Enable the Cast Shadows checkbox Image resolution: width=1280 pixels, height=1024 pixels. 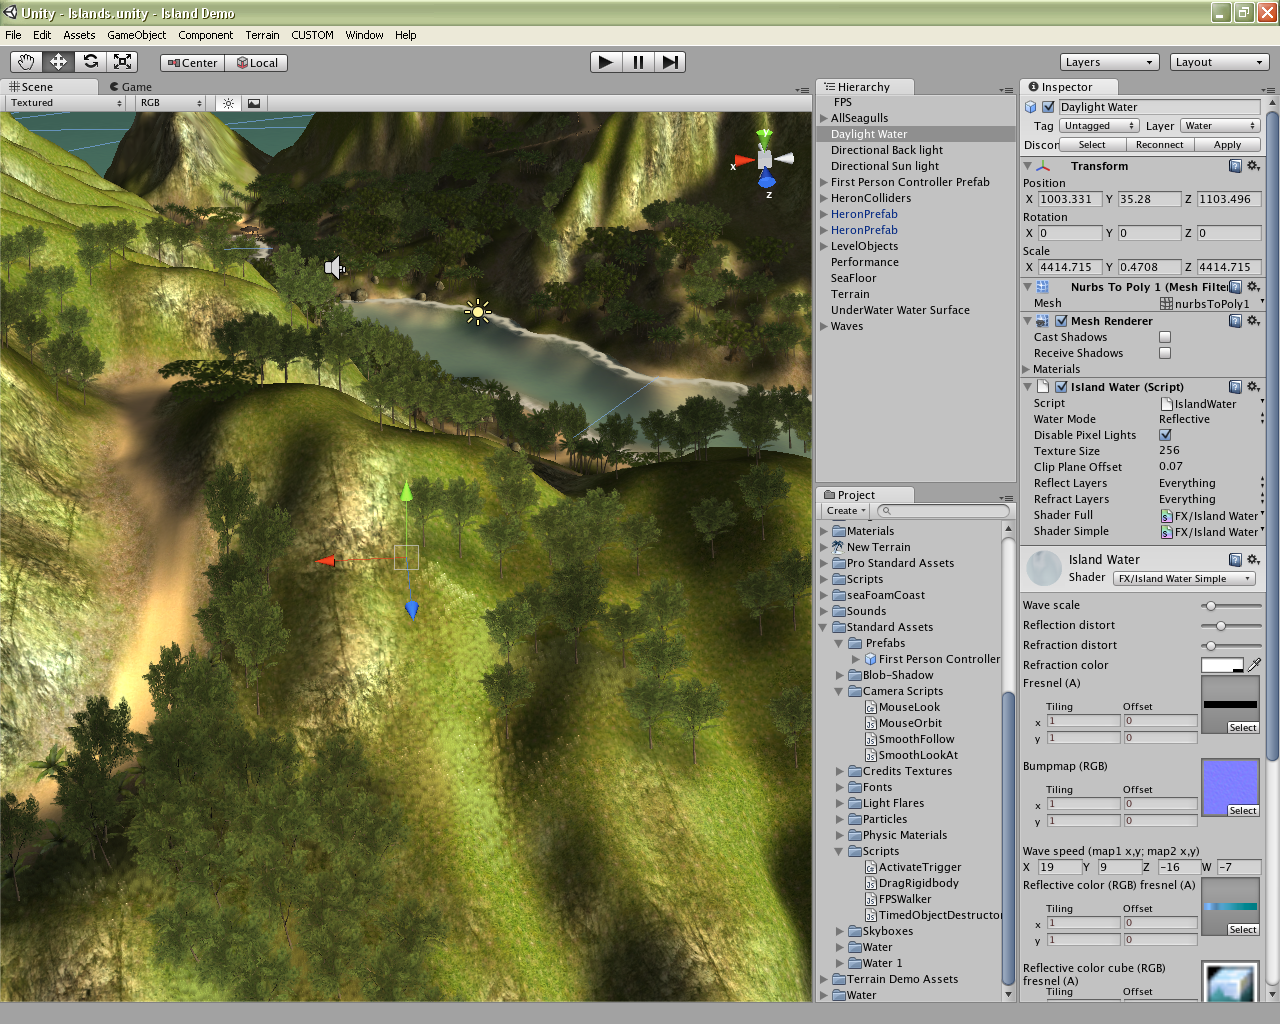1165,337
